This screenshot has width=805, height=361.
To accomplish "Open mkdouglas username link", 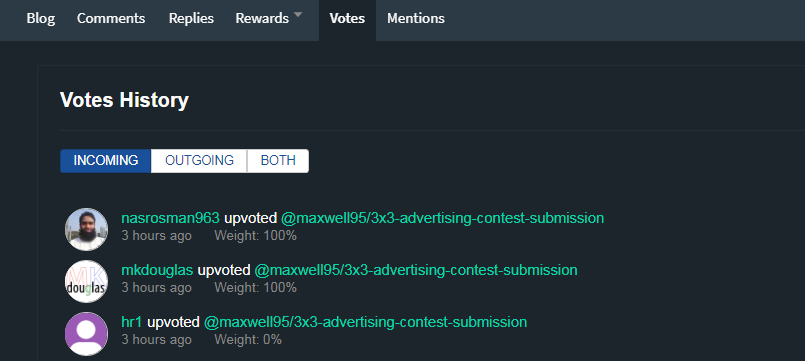I will tap(157, 270).
